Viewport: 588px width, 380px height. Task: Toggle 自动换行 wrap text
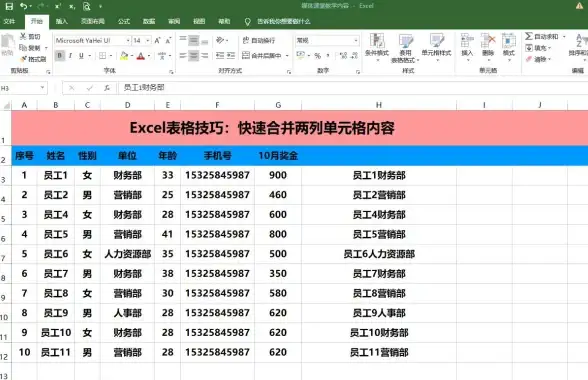[x=259, y=40]
